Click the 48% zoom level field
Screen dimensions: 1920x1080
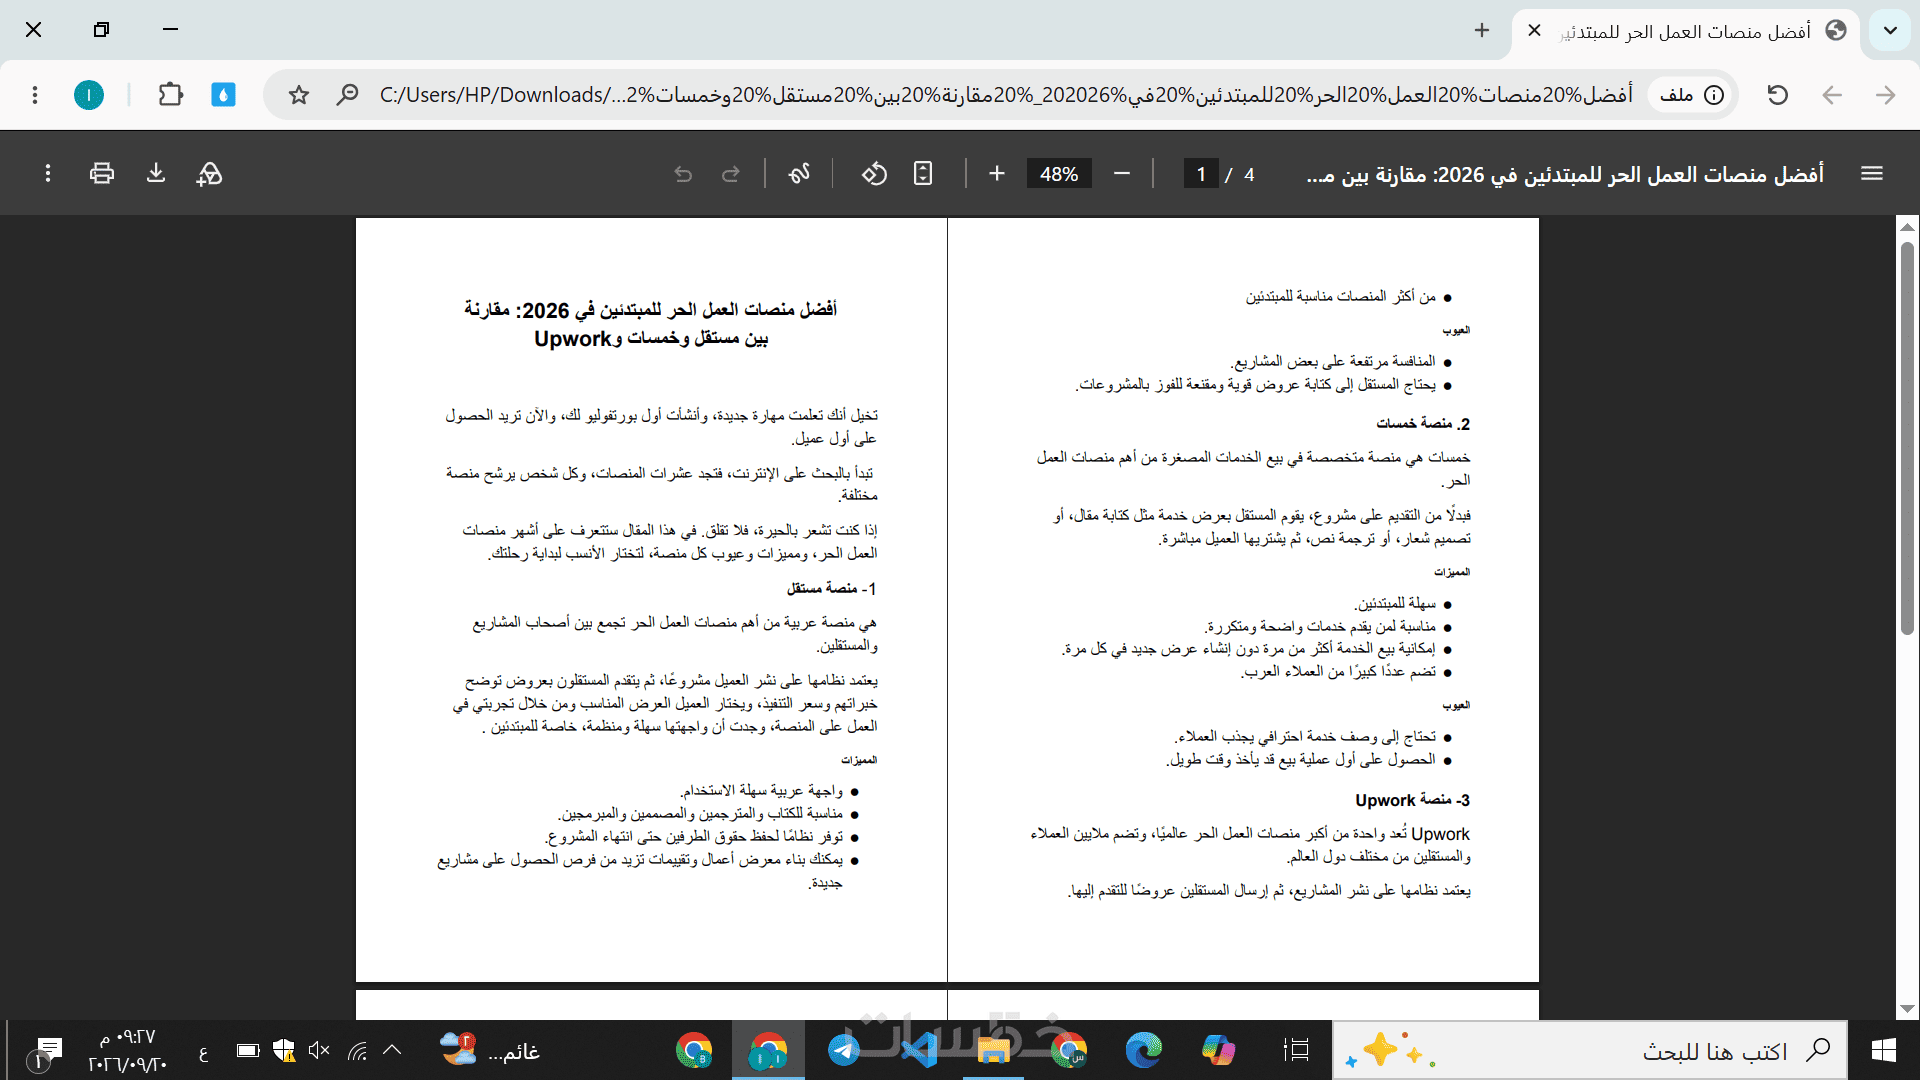(x=1059, y=174)
